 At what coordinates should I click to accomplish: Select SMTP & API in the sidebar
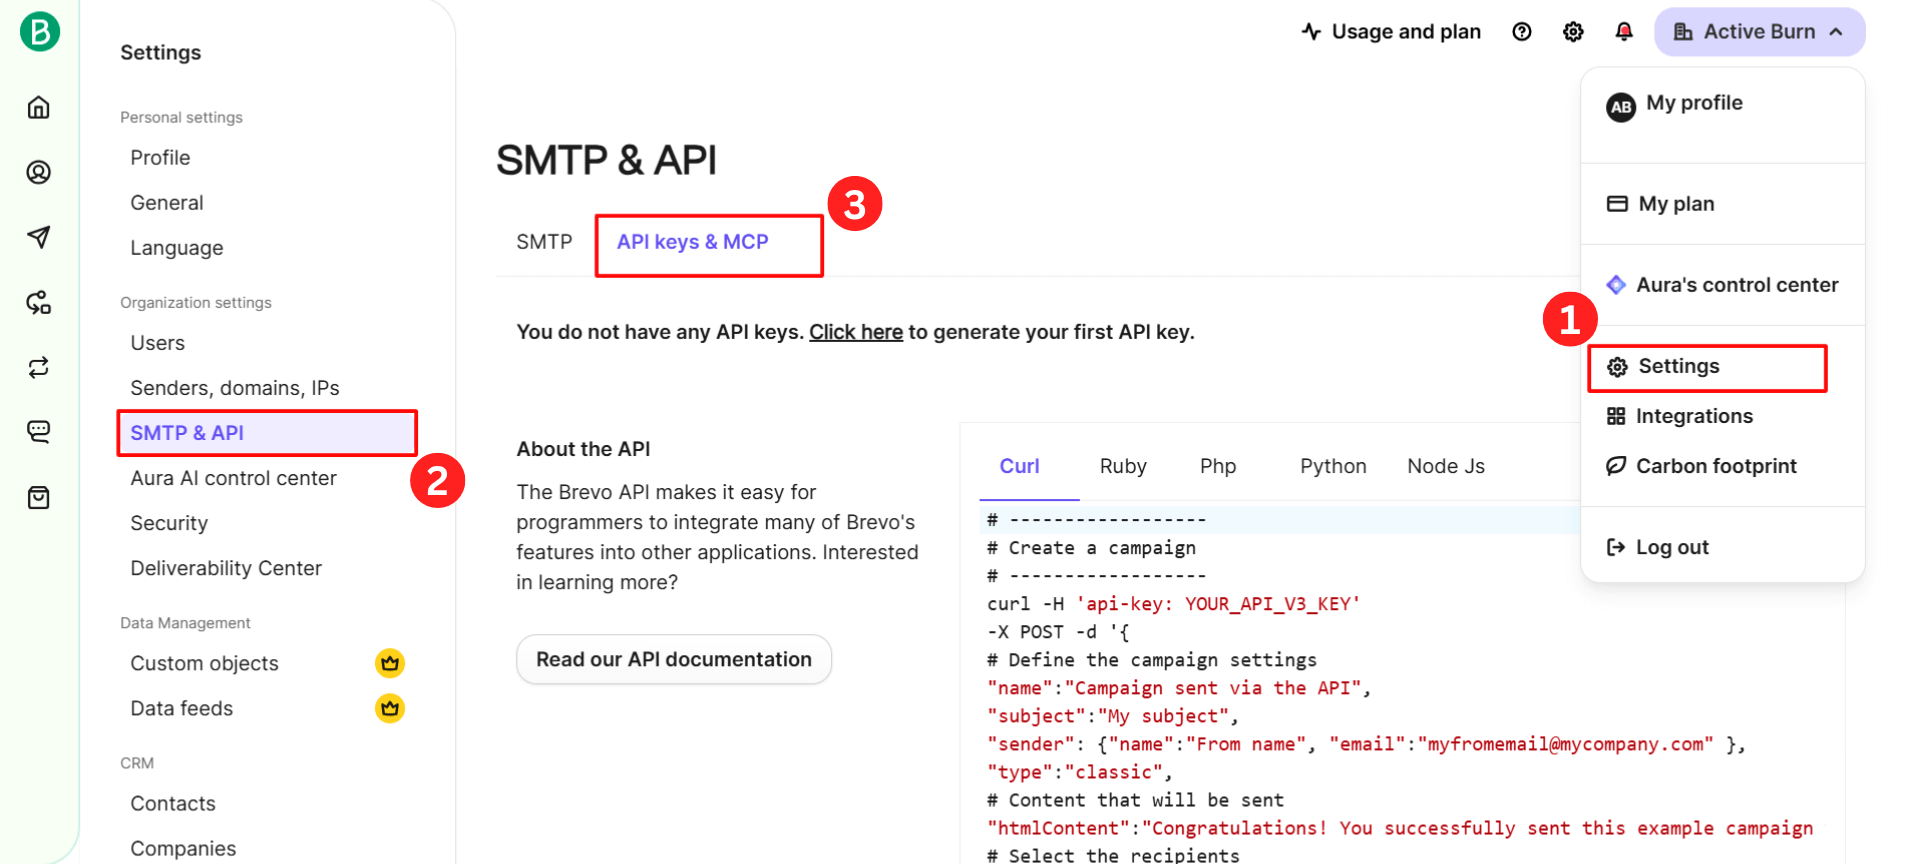tap(267, 433)
